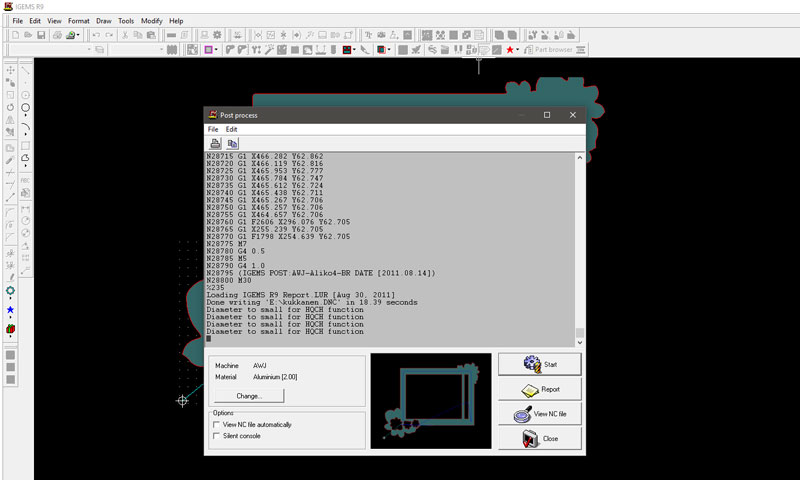Click the scroll up arrow of console output
Image resolution: width=800 pixels, height=480 pixels.
(x=580, y=158)
